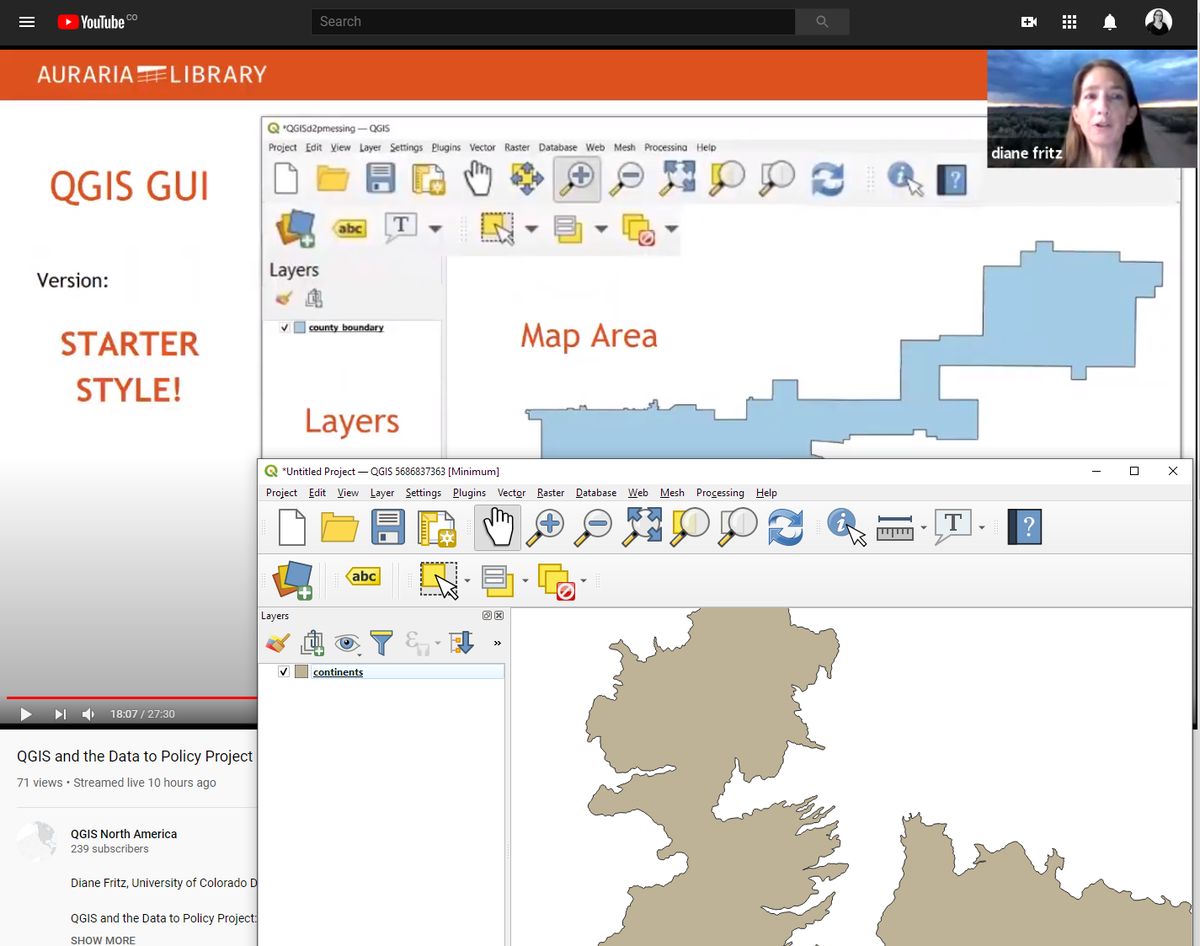The height and width of the screenshot is (946, 1200).
Task: Open Data Source Manager in Untitled Project window
Action: 293,580
